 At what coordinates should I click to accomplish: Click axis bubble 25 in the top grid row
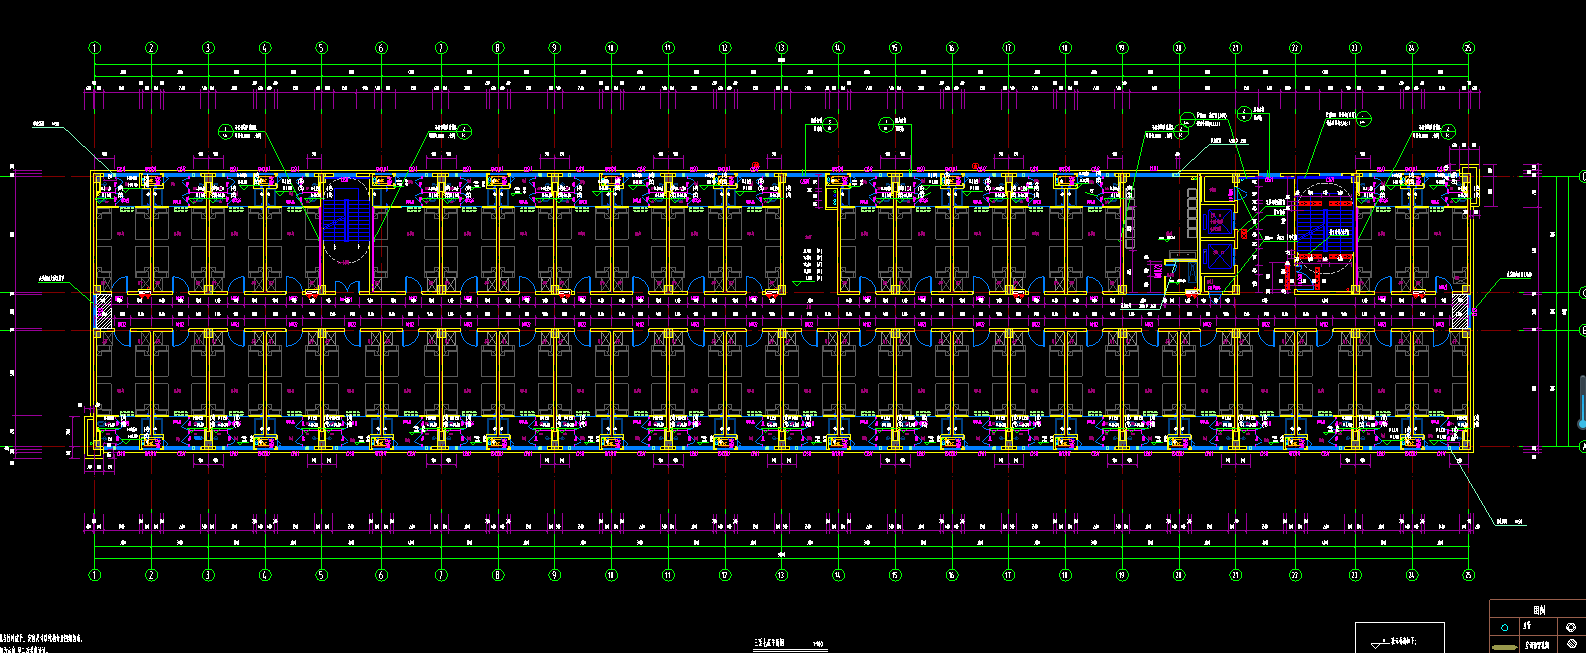coord(1468,47)
